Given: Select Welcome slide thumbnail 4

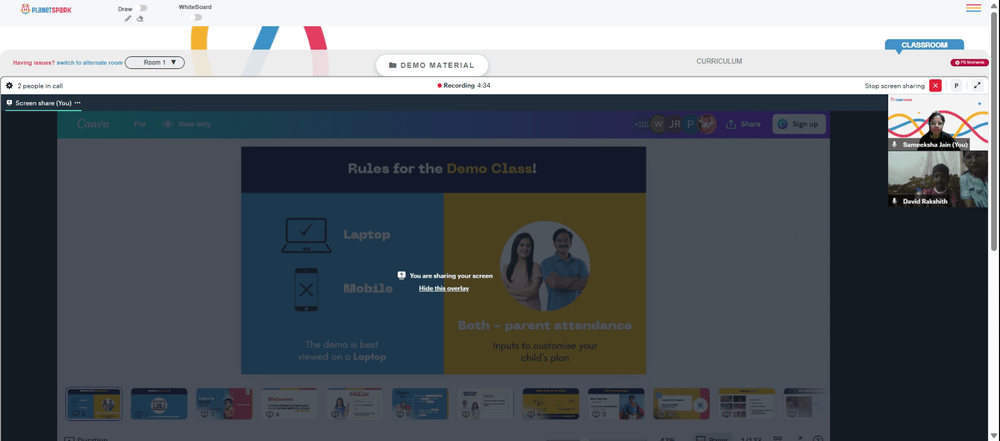Looking at the screenshot, I should [290, 403].
